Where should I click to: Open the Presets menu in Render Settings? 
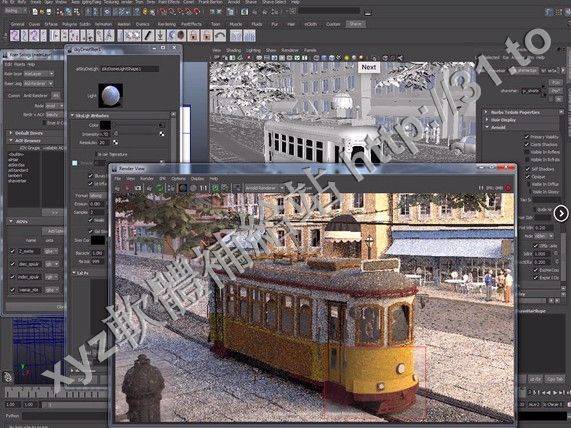click(x=19, y=64)
